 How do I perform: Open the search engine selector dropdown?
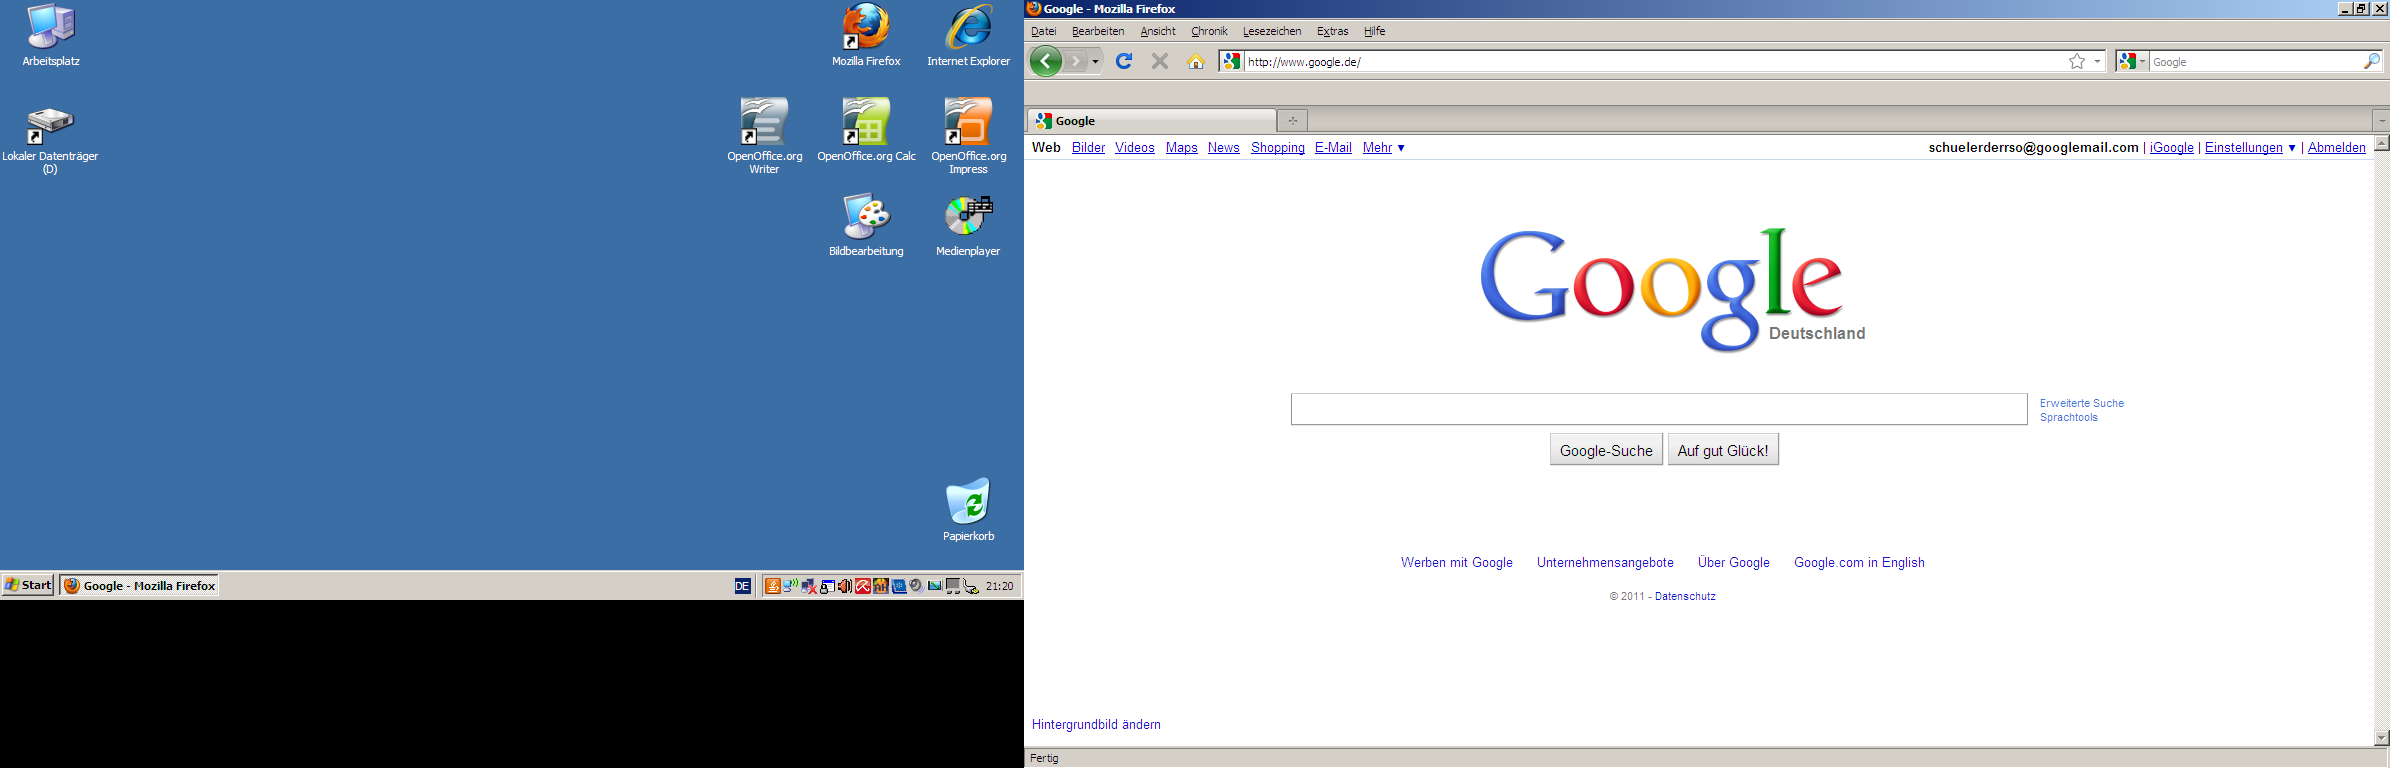pyautogui.click(x=2131, y=61)
